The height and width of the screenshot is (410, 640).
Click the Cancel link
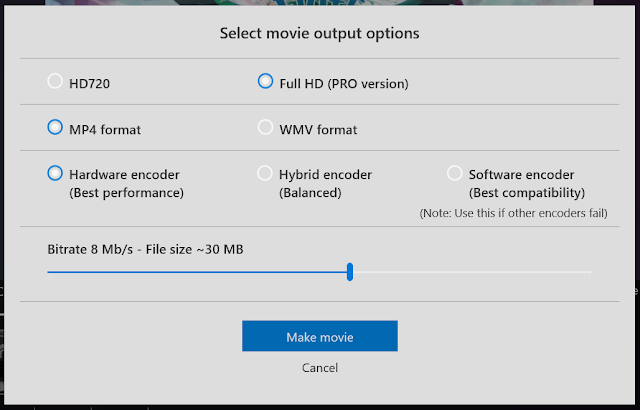320,368
